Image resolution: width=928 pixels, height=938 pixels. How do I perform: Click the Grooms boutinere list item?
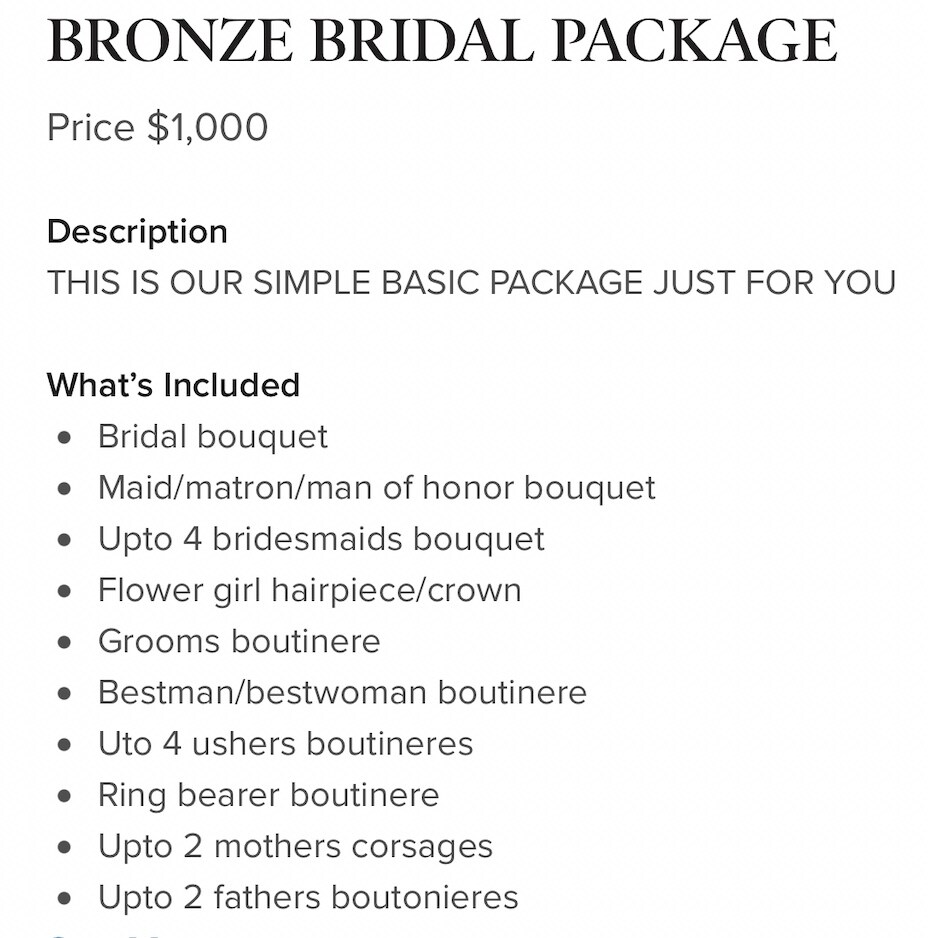239,641
